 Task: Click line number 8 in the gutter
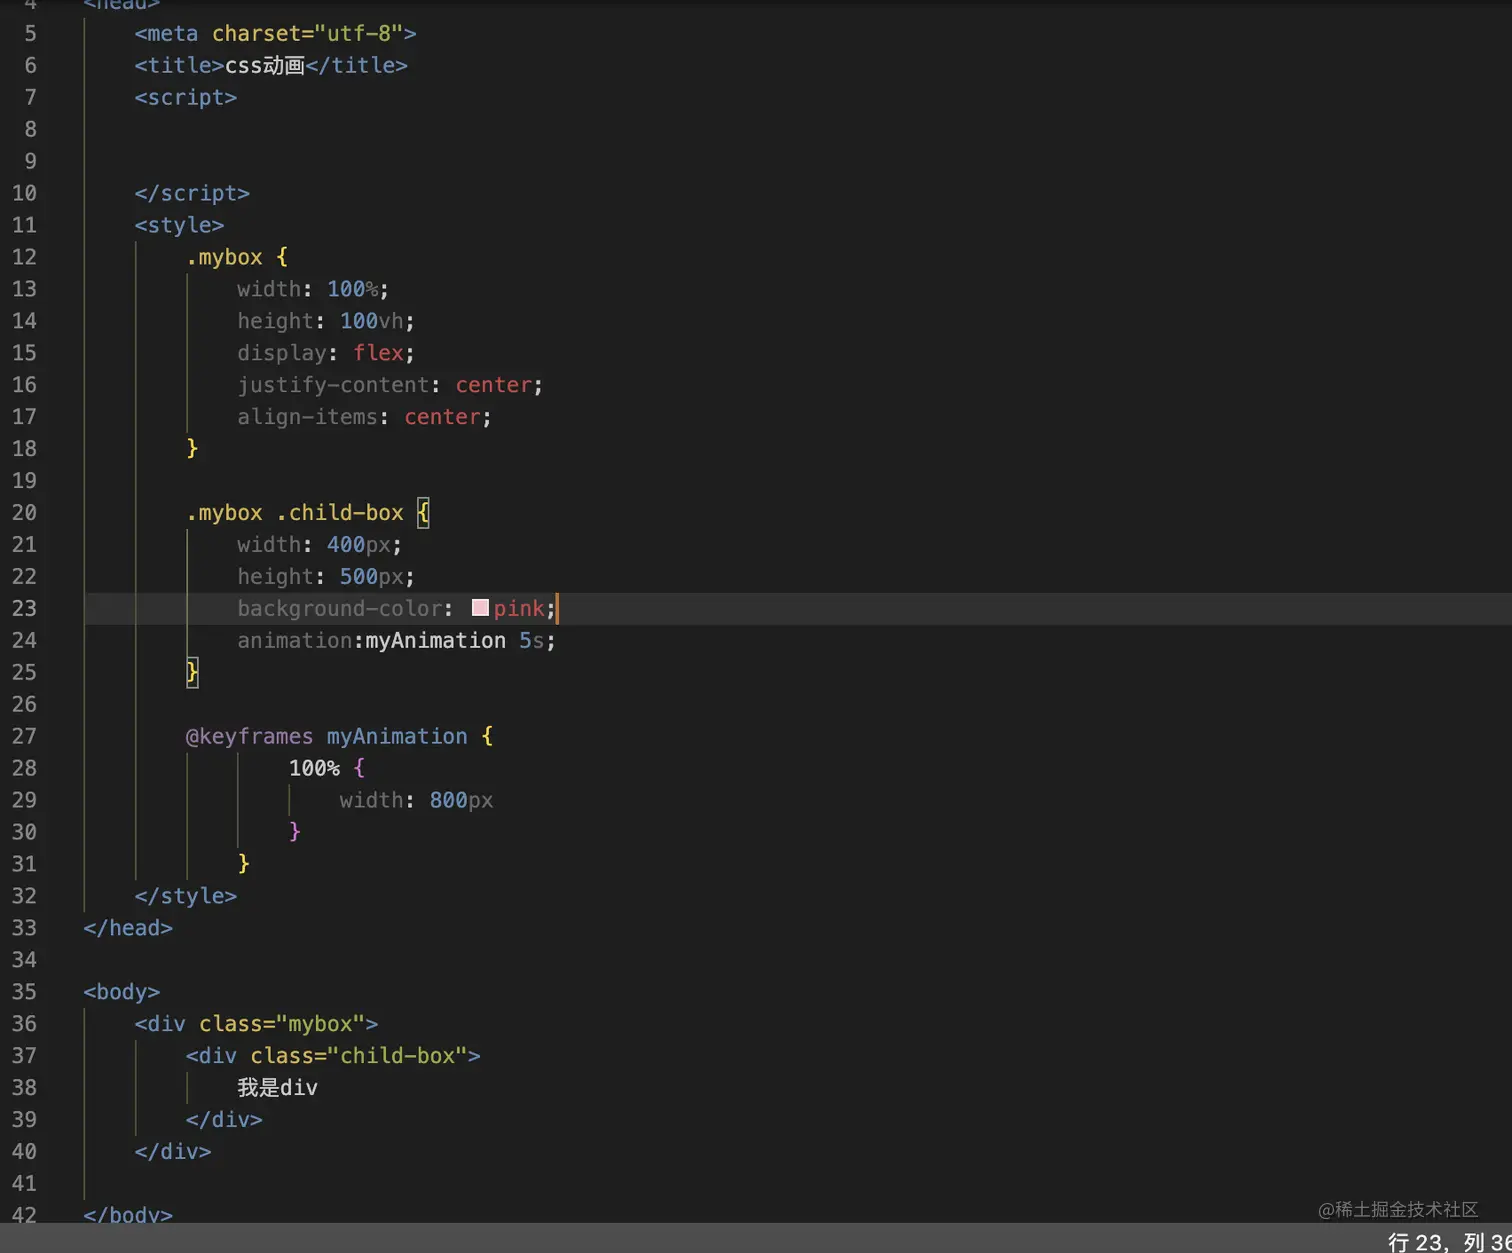[30, 129]
